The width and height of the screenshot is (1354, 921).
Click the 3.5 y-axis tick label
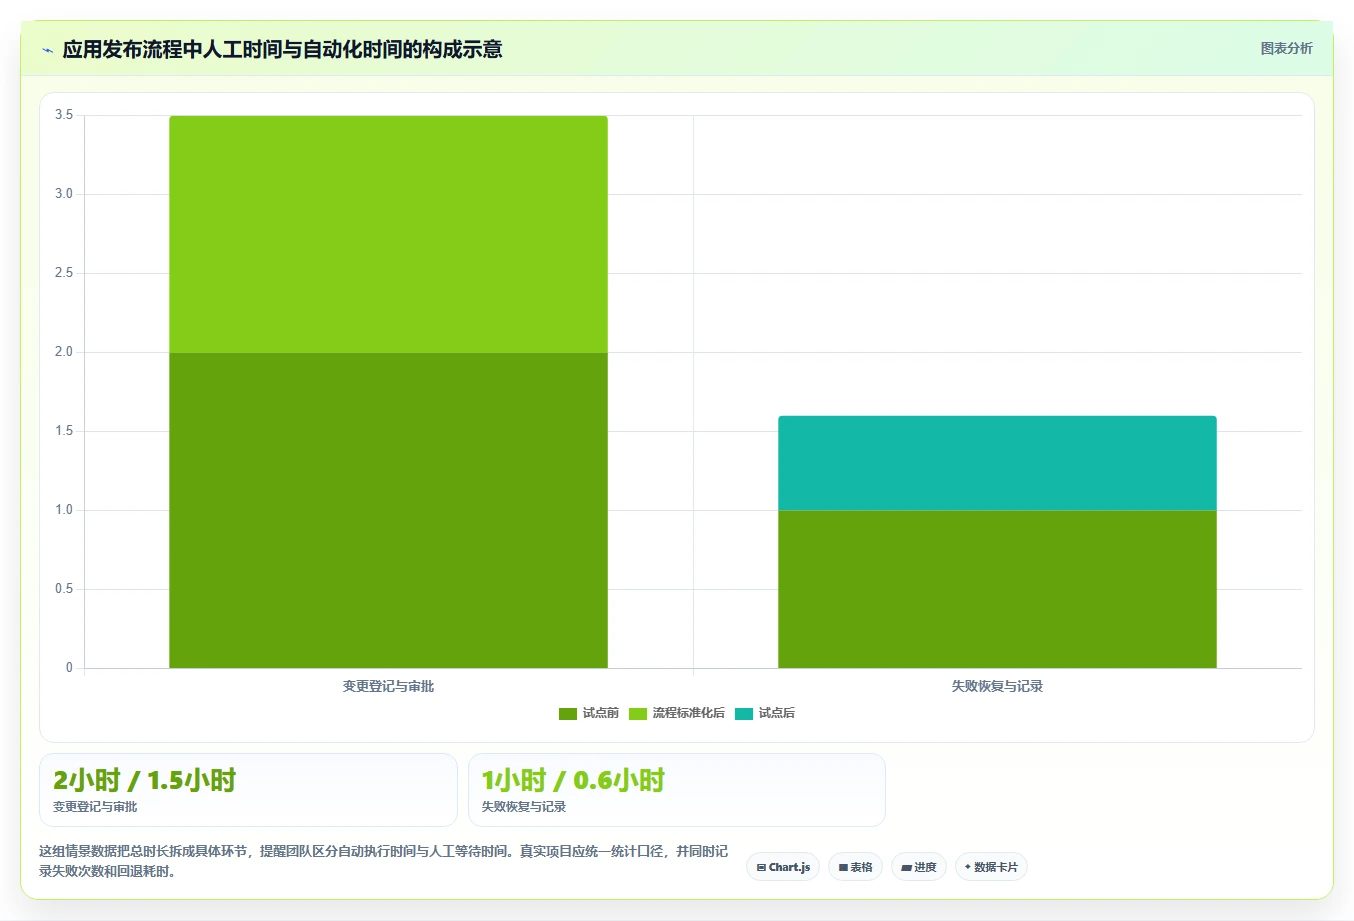pos(64,115)
